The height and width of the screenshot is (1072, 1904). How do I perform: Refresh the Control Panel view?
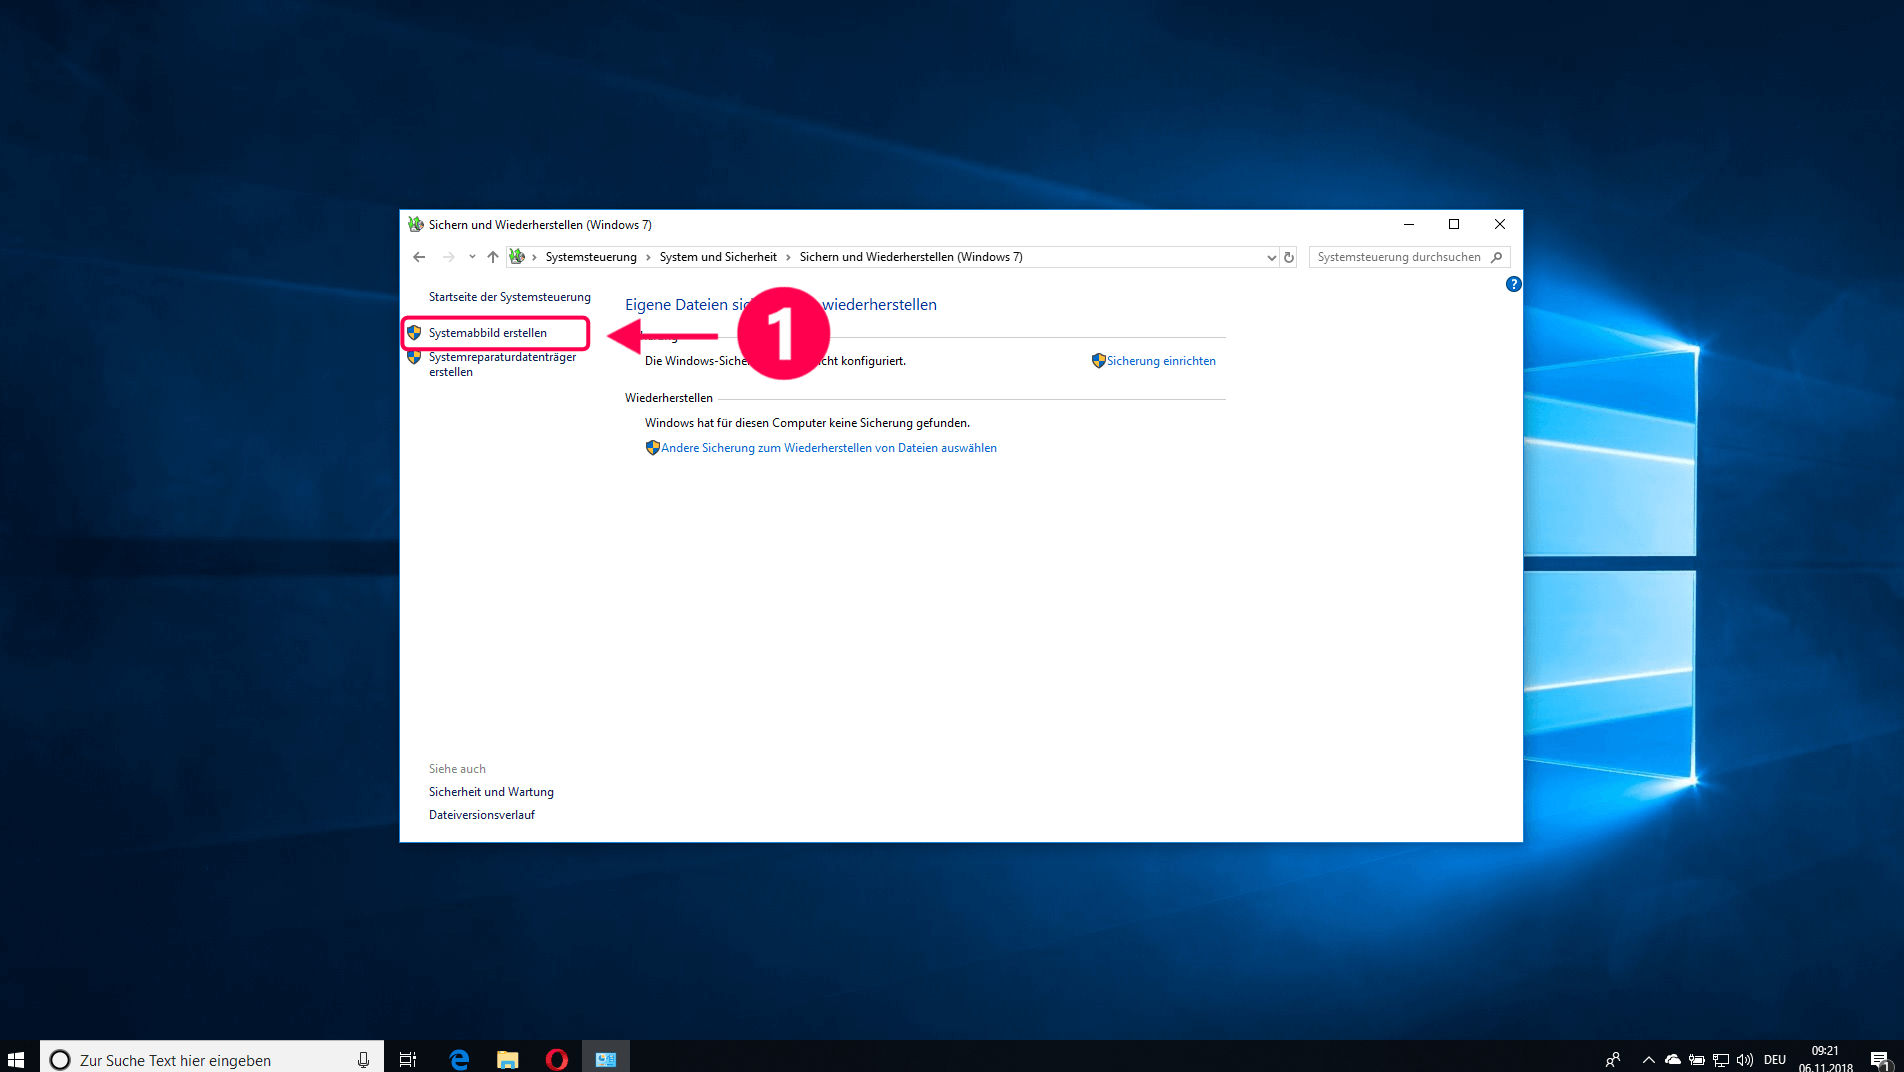tap(1289, 257)
